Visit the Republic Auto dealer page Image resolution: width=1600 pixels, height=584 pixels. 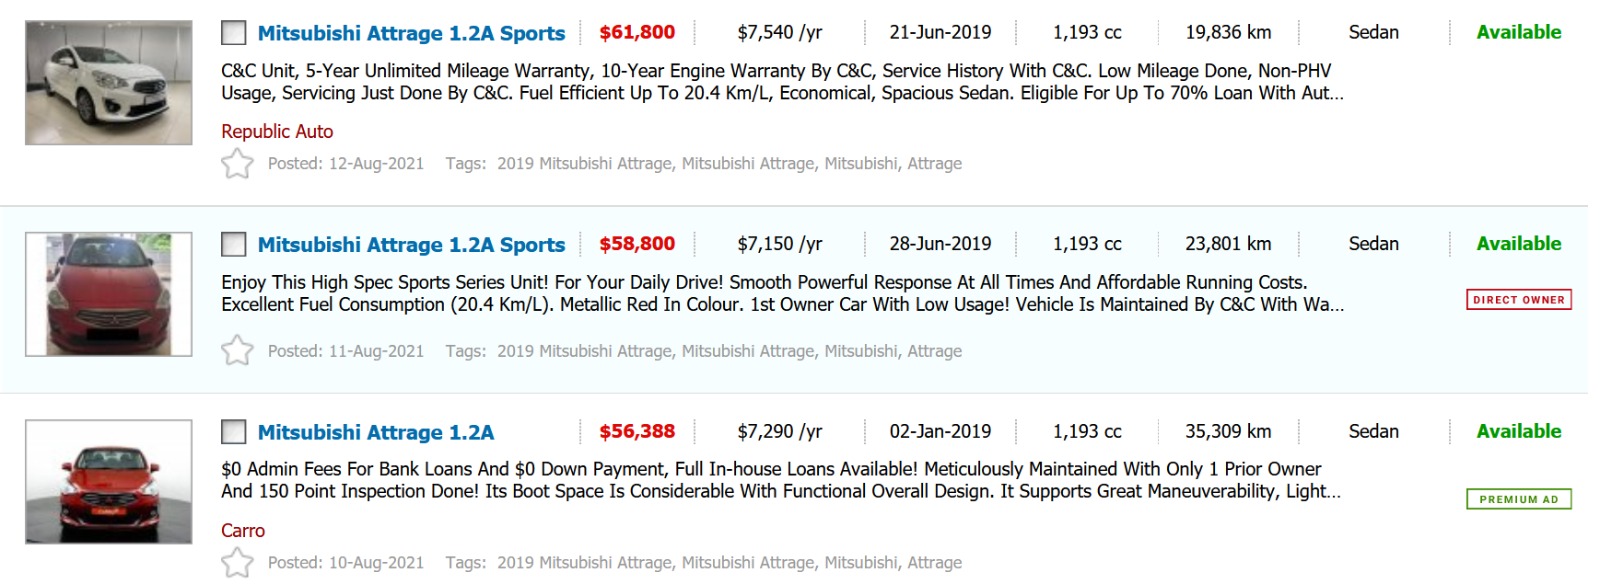[x=277, y=131]
